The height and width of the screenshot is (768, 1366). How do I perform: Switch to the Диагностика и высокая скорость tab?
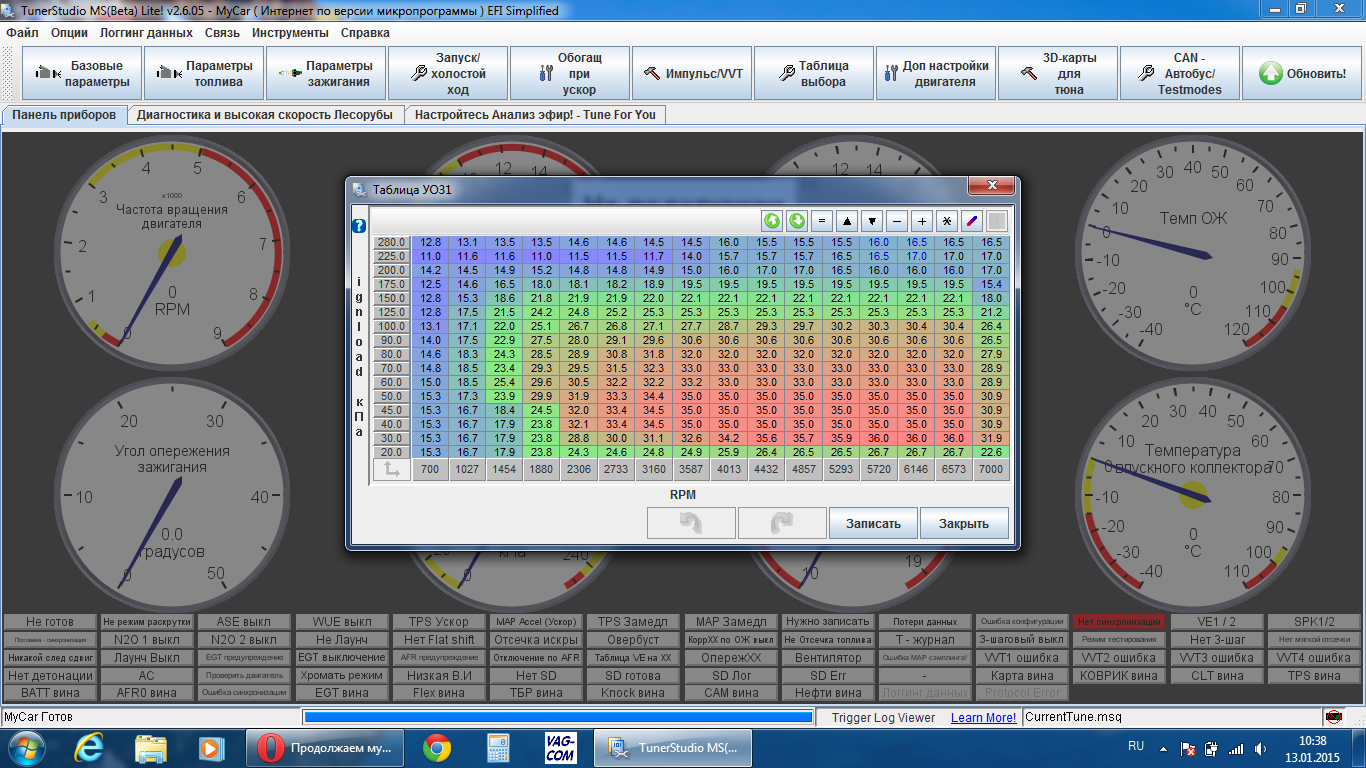click(x=265, y=115)
